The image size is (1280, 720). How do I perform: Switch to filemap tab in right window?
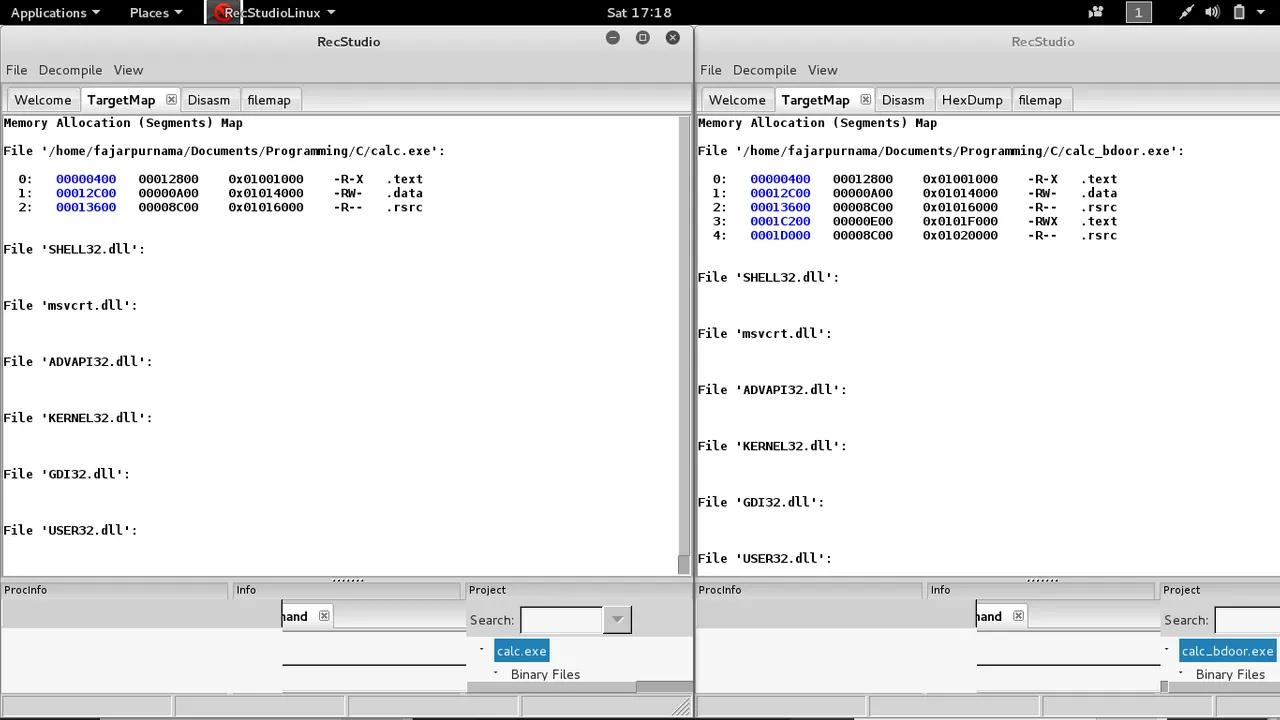click(x=1040, y=100)
